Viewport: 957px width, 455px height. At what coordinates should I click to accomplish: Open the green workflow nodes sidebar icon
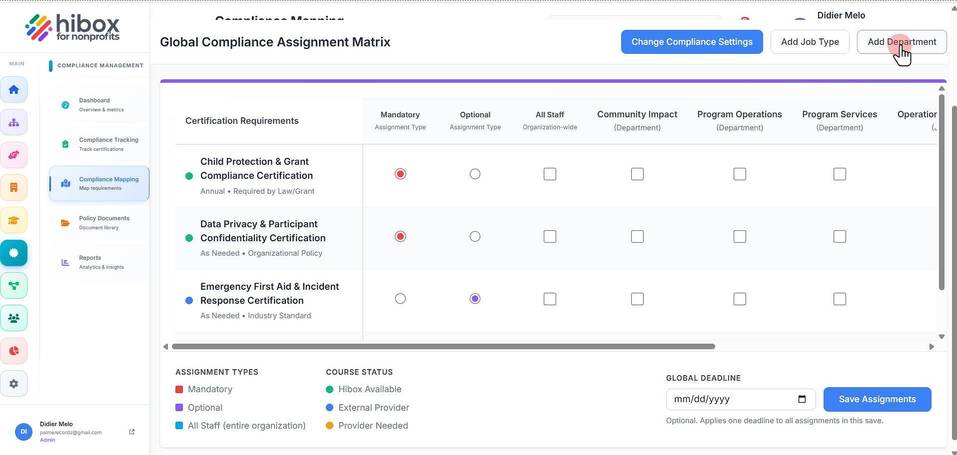pos(13,285)
